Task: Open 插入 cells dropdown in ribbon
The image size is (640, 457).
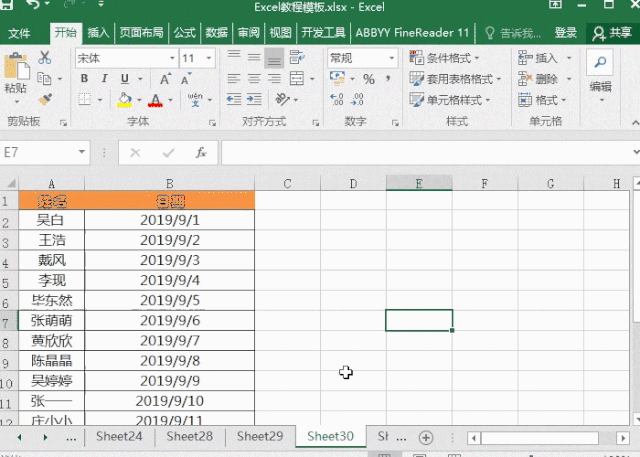Action: 544,58
